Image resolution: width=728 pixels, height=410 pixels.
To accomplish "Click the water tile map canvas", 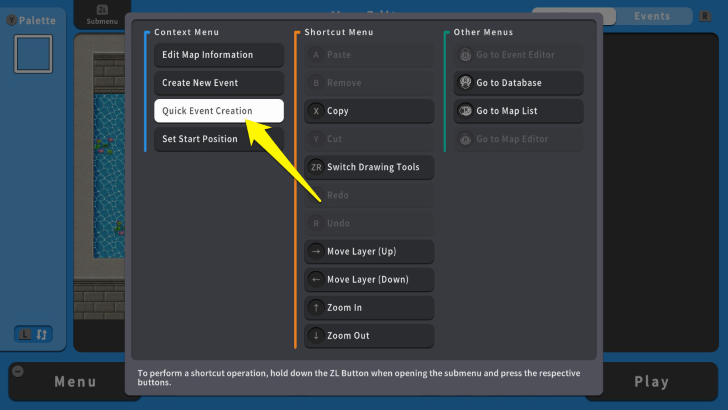I will 109,176.
